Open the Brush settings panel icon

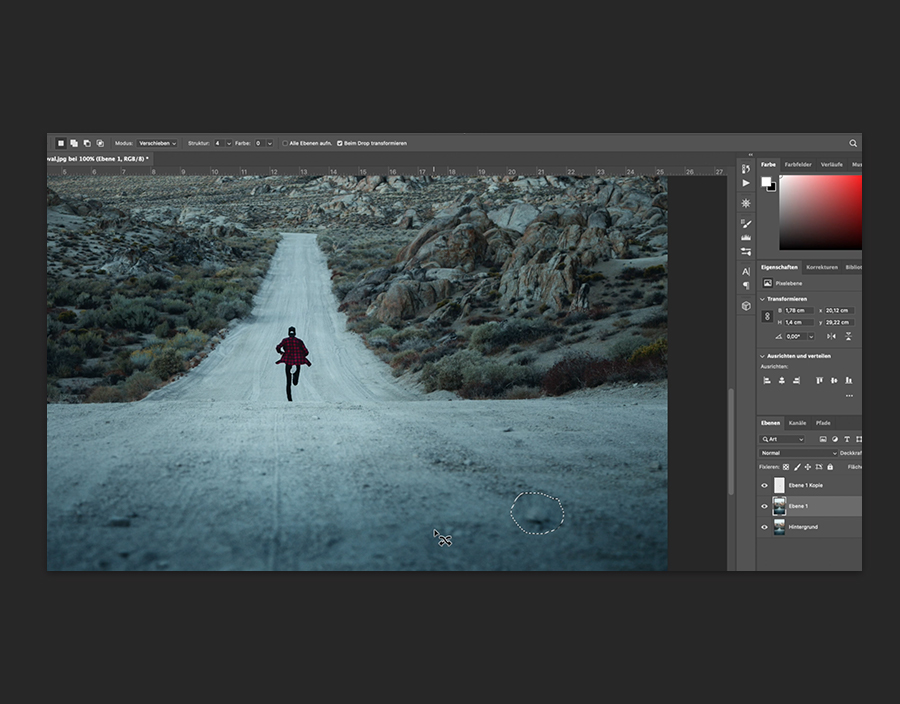(746, 222)
